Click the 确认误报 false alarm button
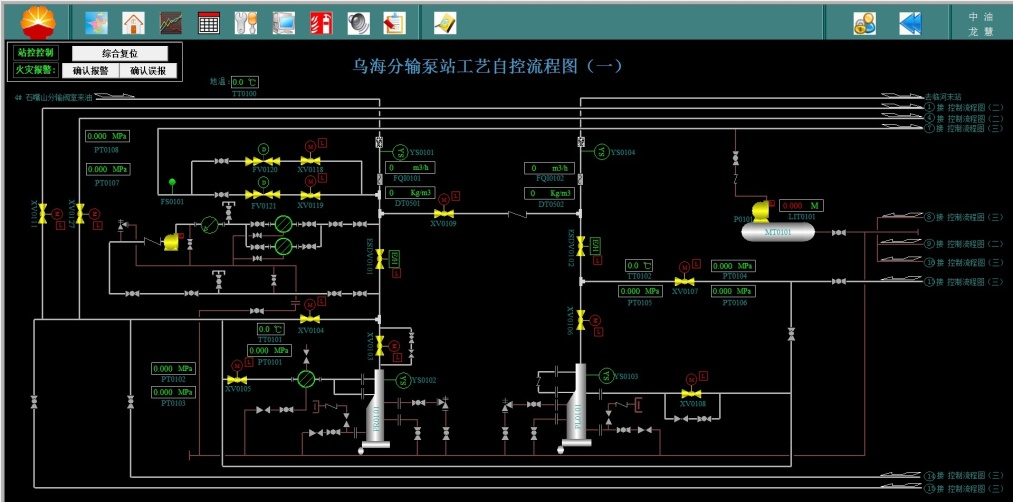The image size is (1013, 502). 149,71
